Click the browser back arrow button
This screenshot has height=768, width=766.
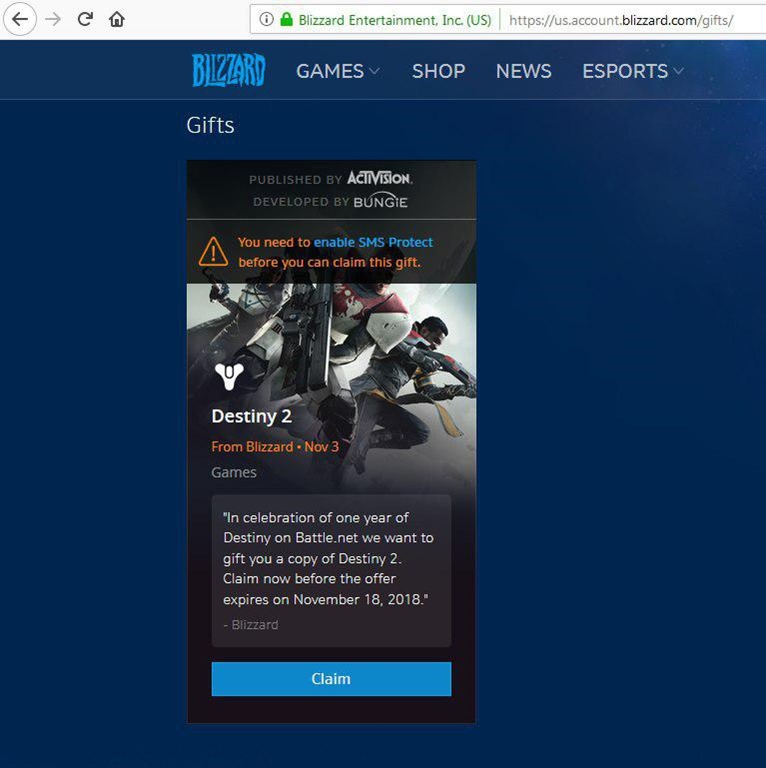[20, 19]
